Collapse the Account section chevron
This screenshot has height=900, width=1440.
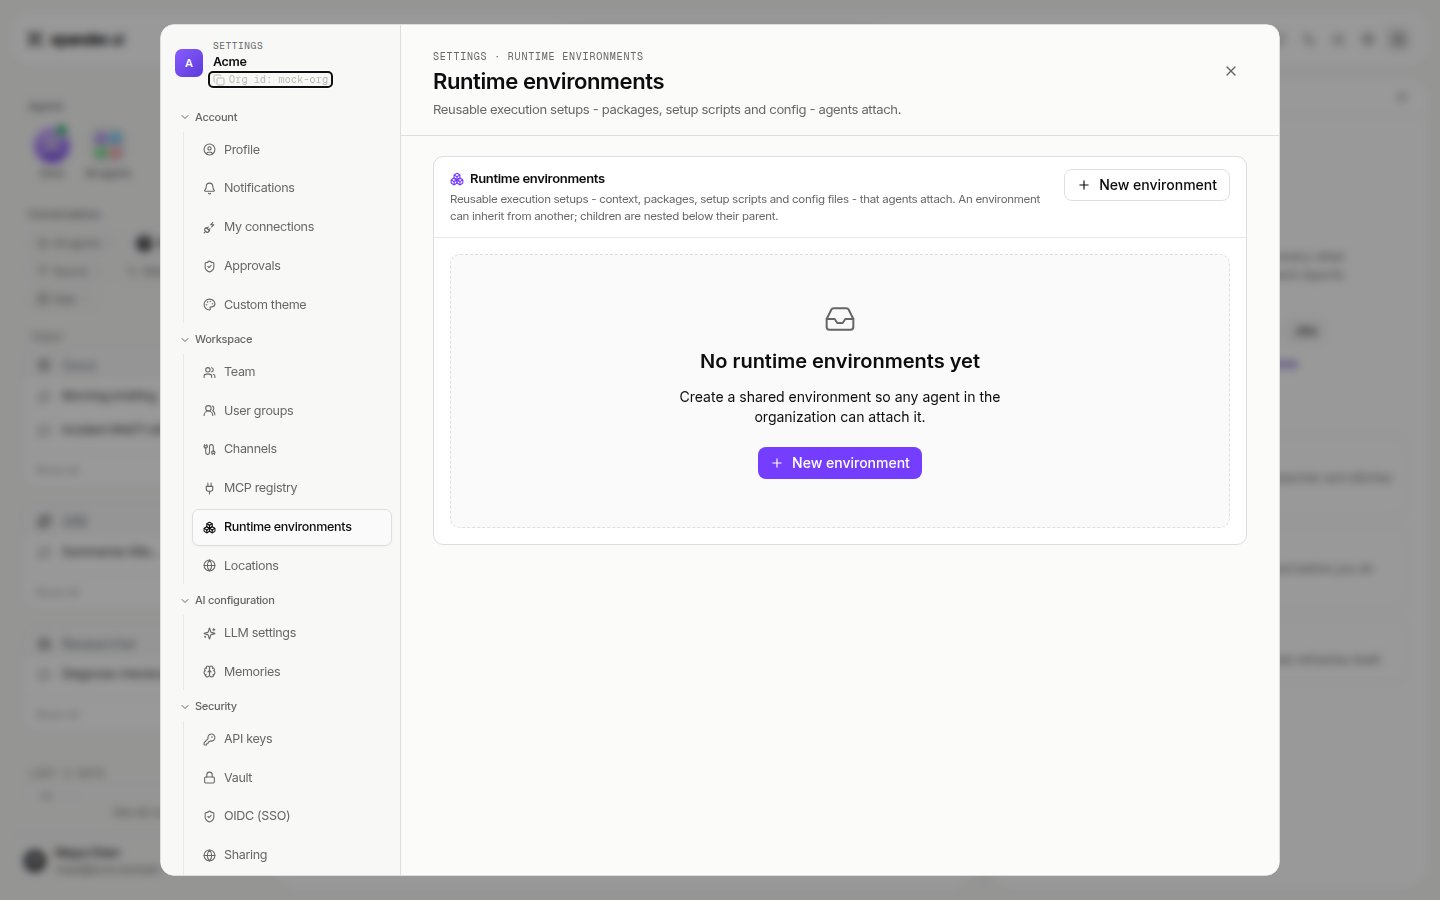(x=185, y=117)
